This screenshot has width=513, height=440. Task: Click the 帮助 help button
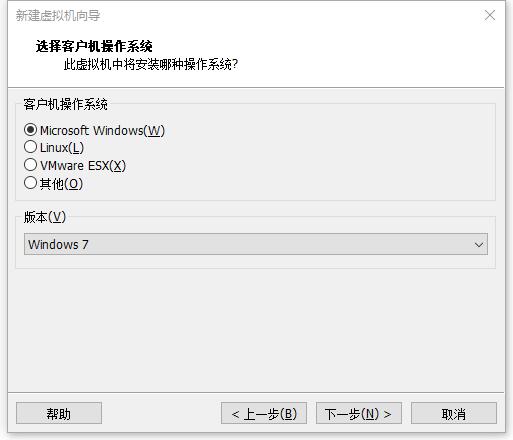[x=59, y=413]
